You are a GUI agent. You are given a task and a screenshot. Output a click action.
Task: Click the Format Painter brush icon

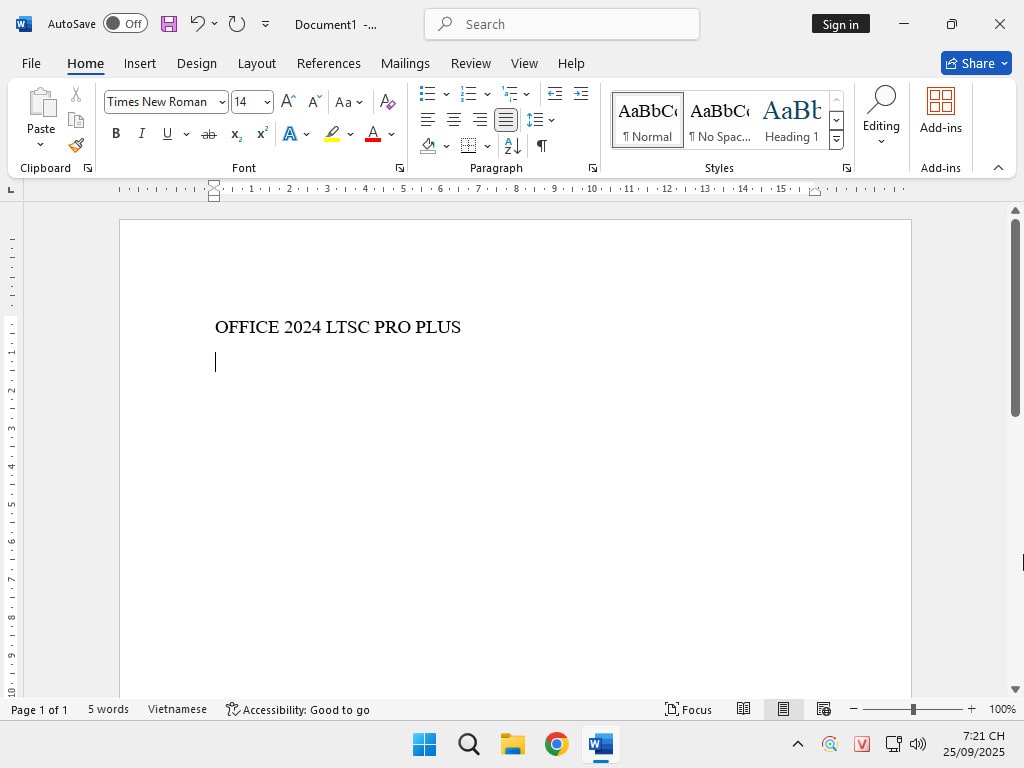click(76, 145)
